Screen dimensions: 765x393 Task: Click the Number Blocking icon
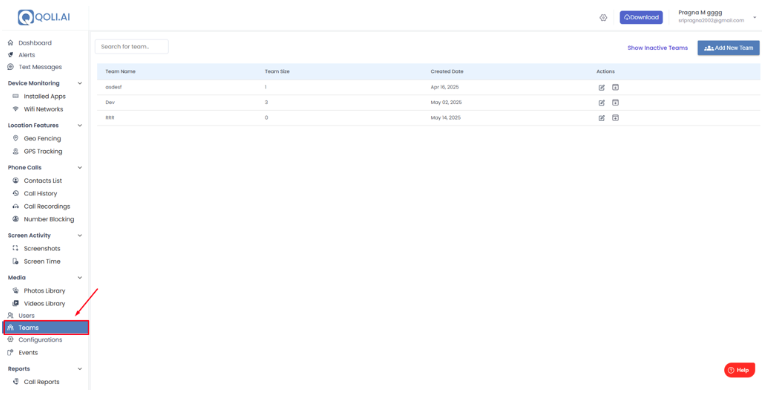[16, 219]
